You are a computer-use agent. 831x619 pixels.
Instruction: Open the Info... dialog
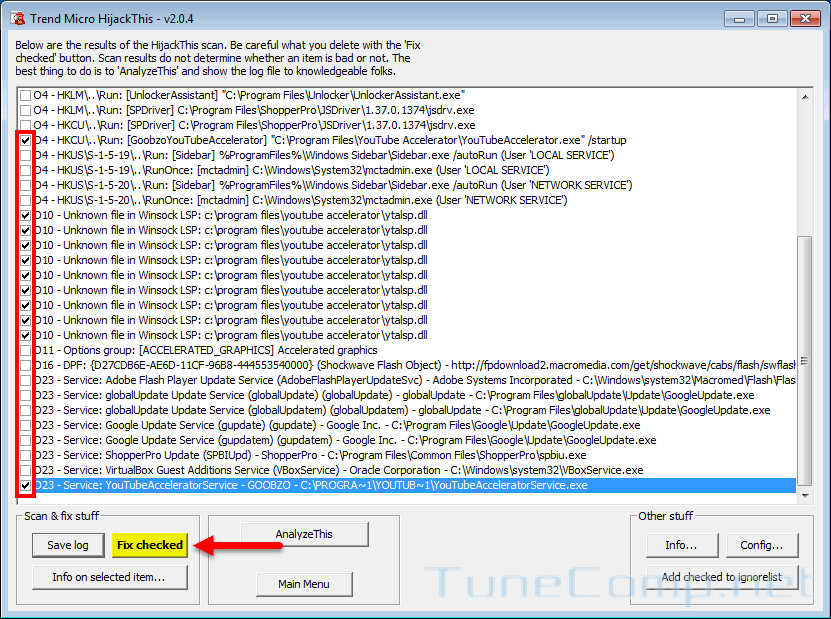pos(682,545)
